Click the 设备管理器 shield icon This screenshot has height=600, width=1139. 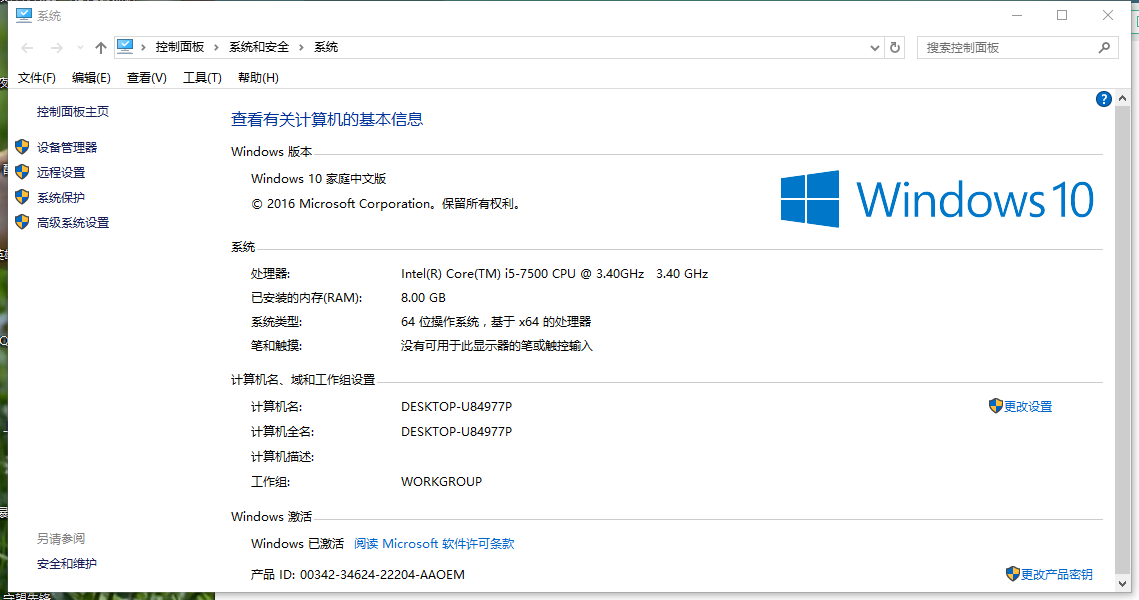click(23, 147)
